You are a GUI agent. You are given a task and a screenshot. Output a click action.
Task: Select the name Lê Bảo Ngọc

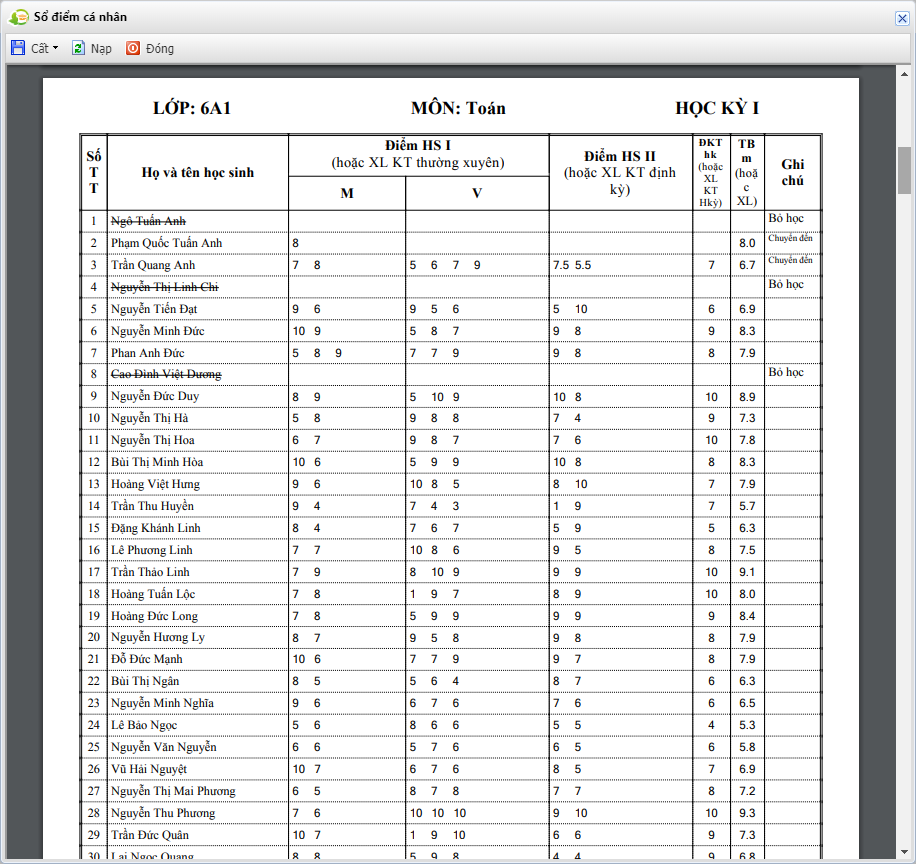[x=144, y=726]
